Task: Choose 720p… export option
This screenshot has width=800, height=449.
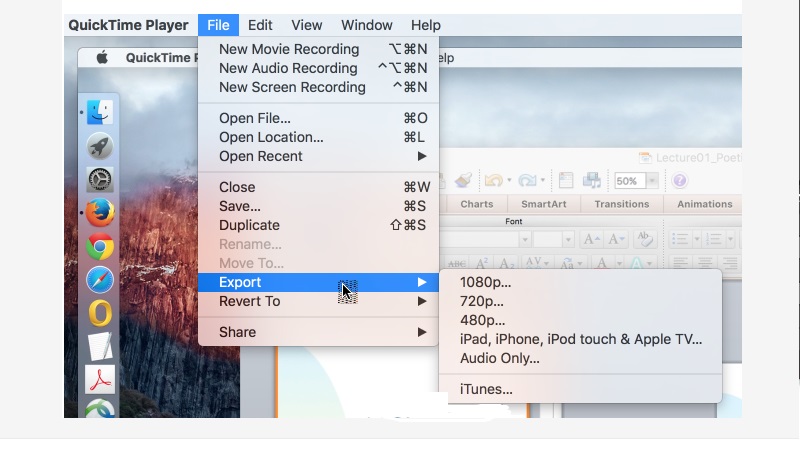Action: tap(481, 301)
